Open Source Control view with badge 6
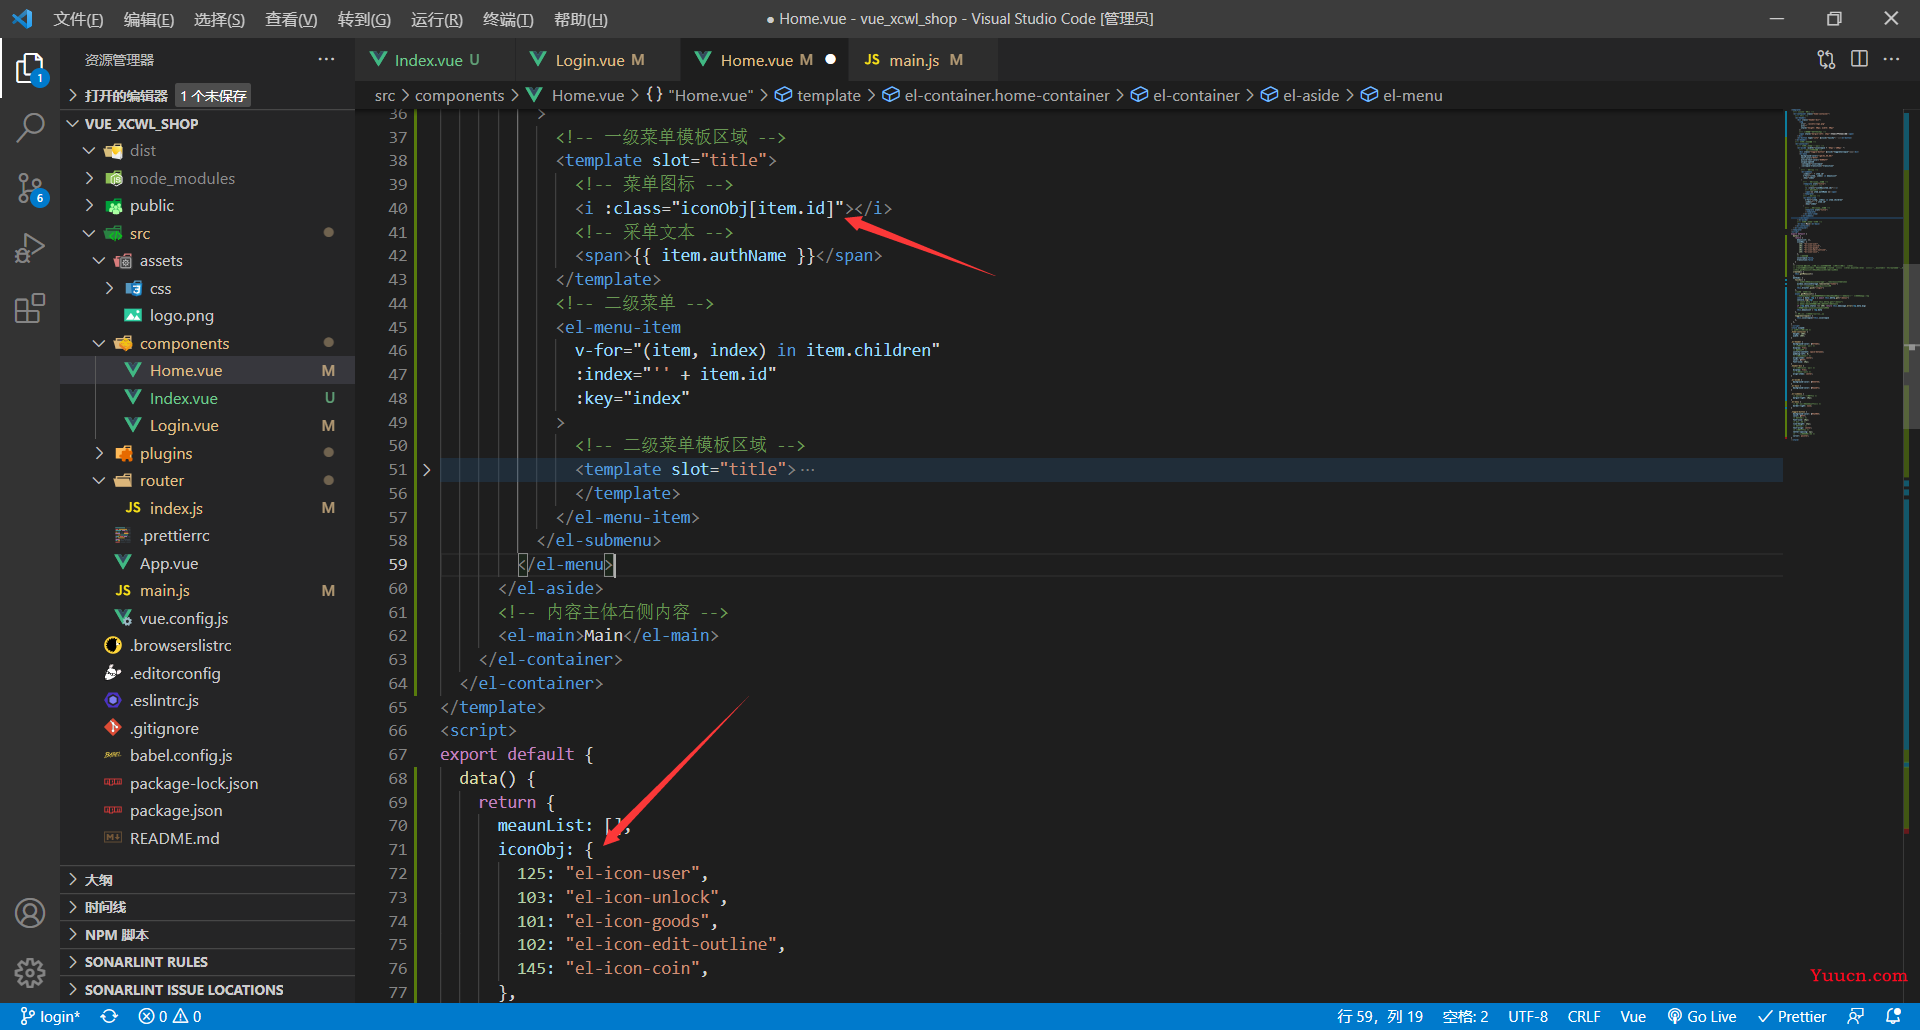Screen dimensions: 1920x1030 coord(30,188)
